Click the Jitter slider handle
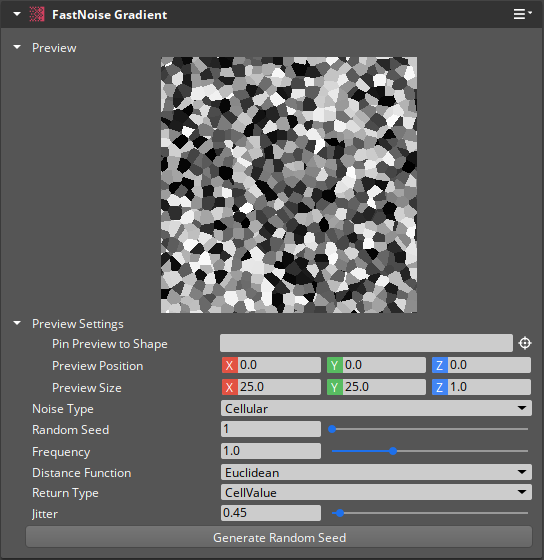544x560 pixels. coord(340,513)
